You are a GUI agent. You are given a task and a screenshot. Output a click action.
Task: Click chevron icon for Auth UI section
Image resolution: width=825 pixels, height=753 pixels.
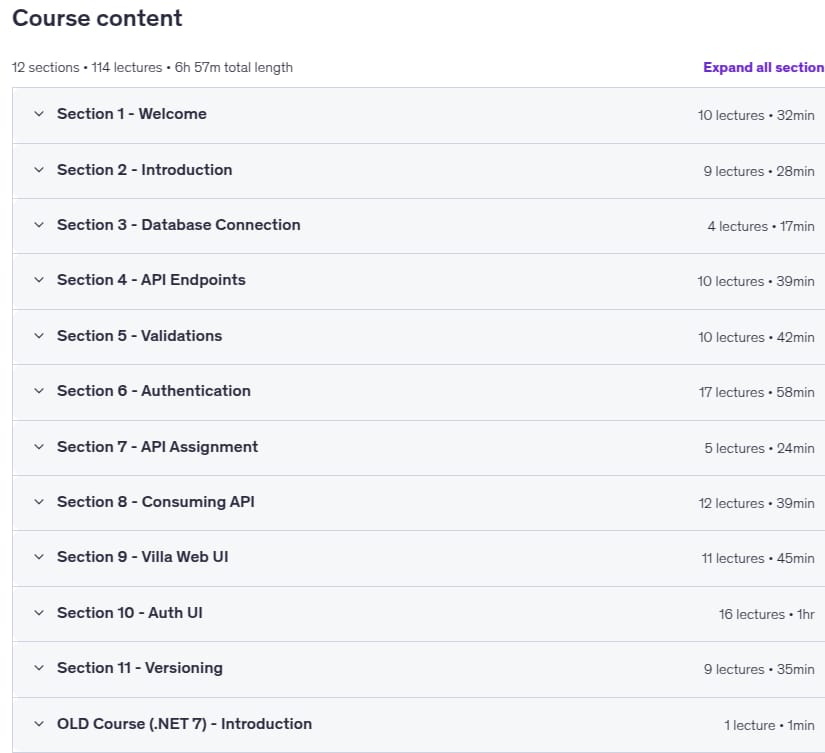[39, 613]
